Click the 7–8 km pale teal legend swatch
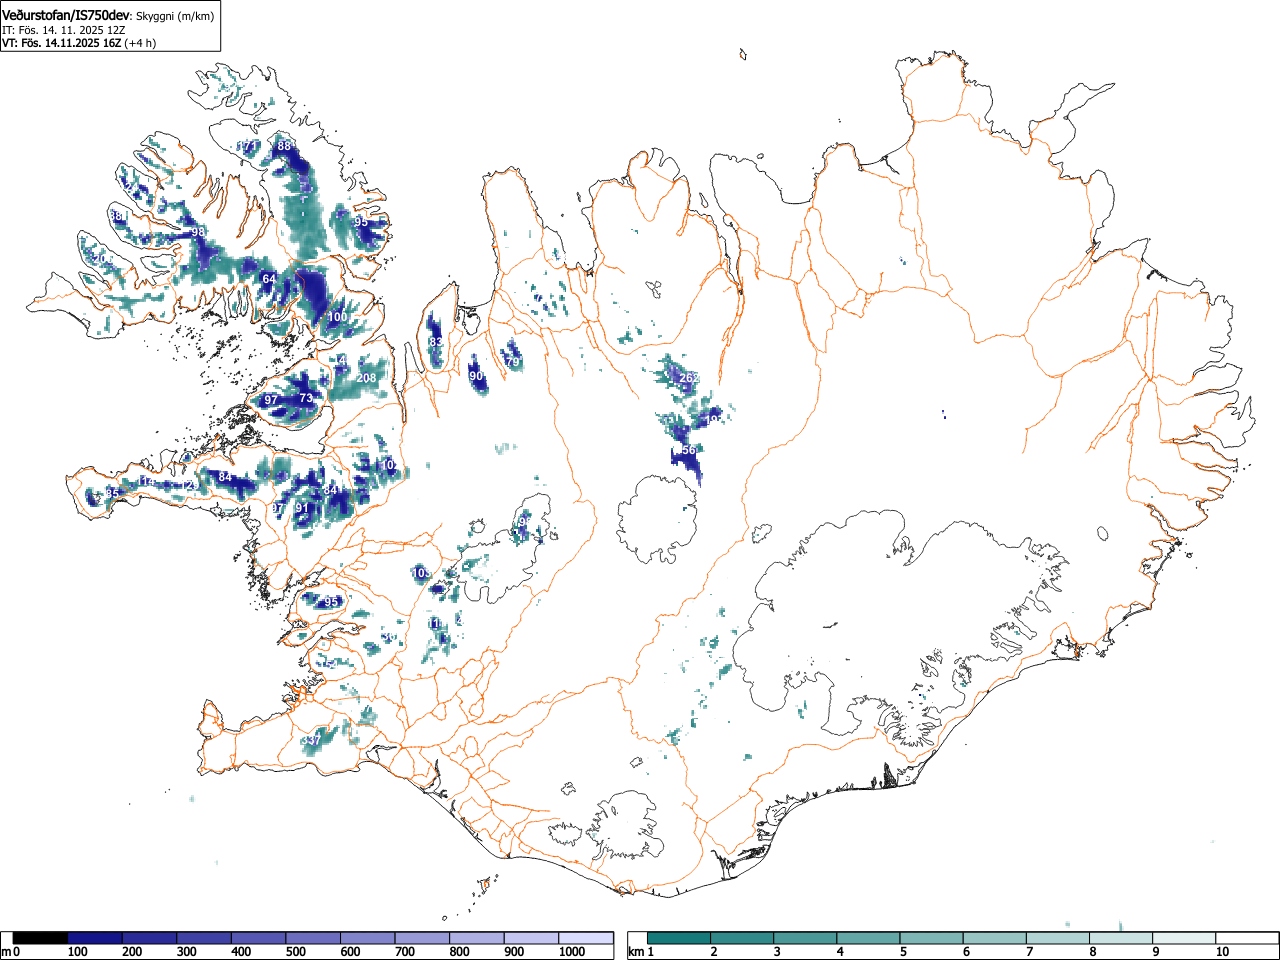The width and height of the screenshot is (1280, 960). [1058, 938]
